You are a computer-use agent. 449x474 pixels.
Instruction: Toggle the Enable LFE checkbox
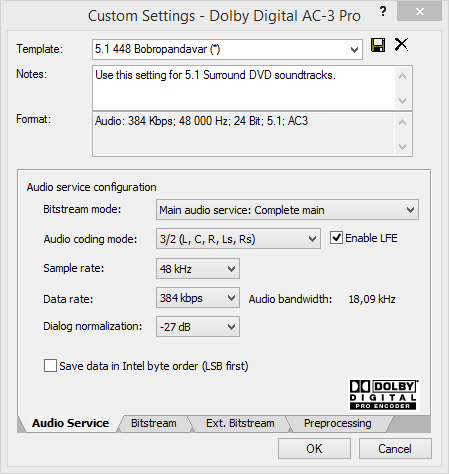[x=336, y=238]
